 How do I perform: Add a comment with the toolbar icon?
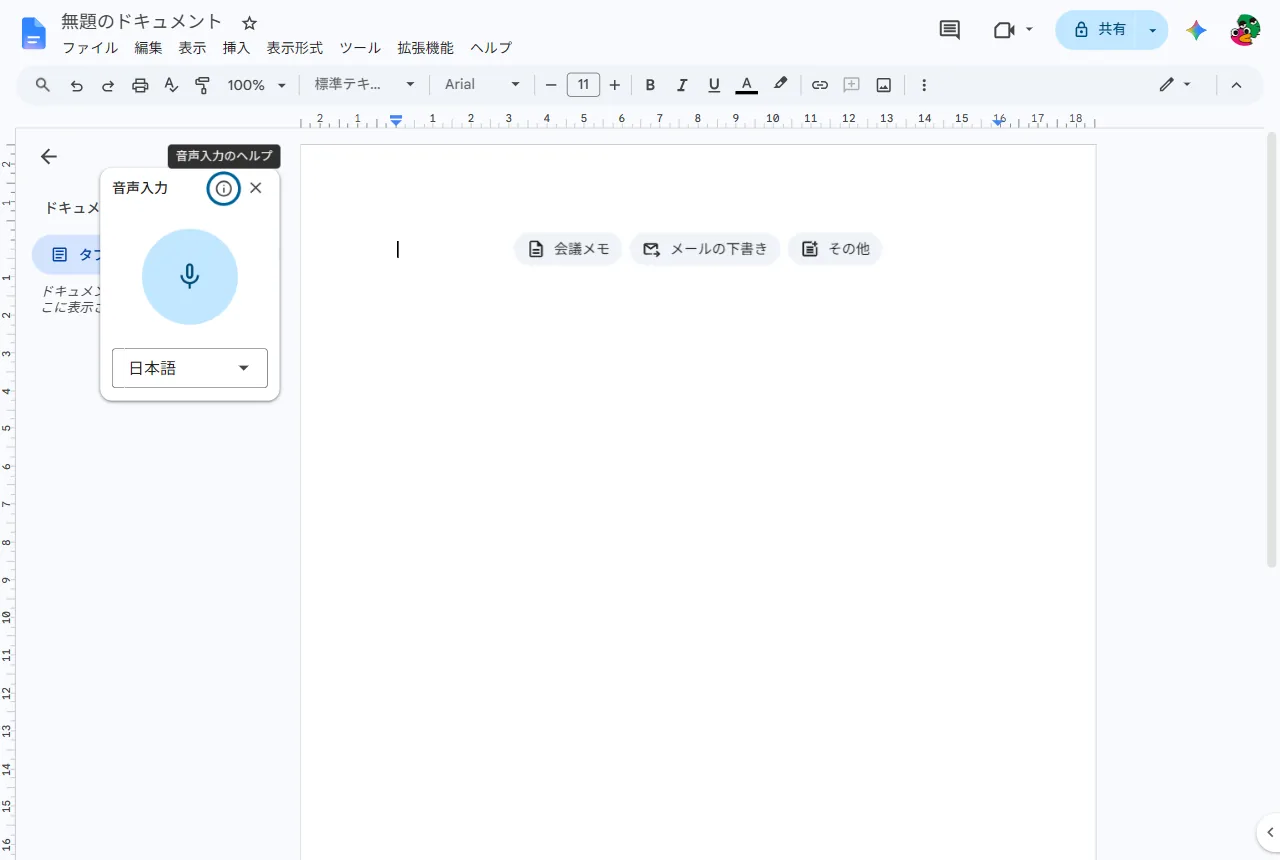852,85
